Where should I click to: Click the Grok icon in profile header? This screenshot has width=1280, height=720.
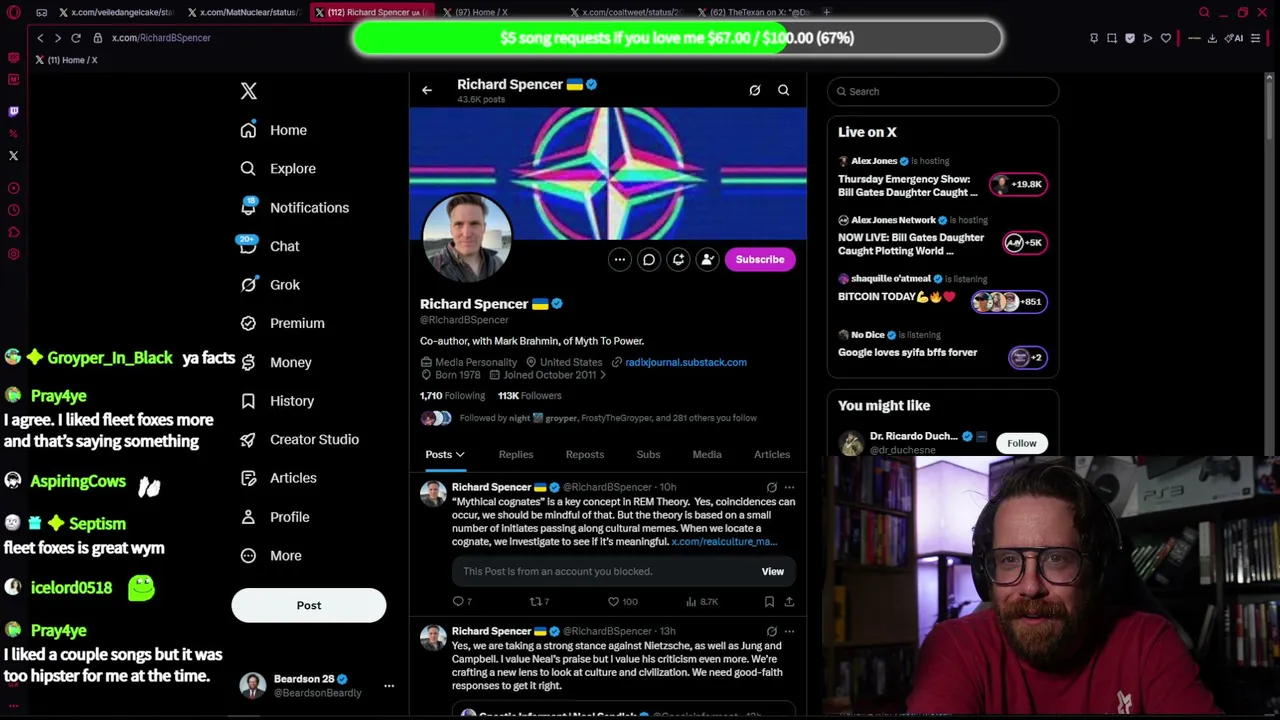coord(755,90)
